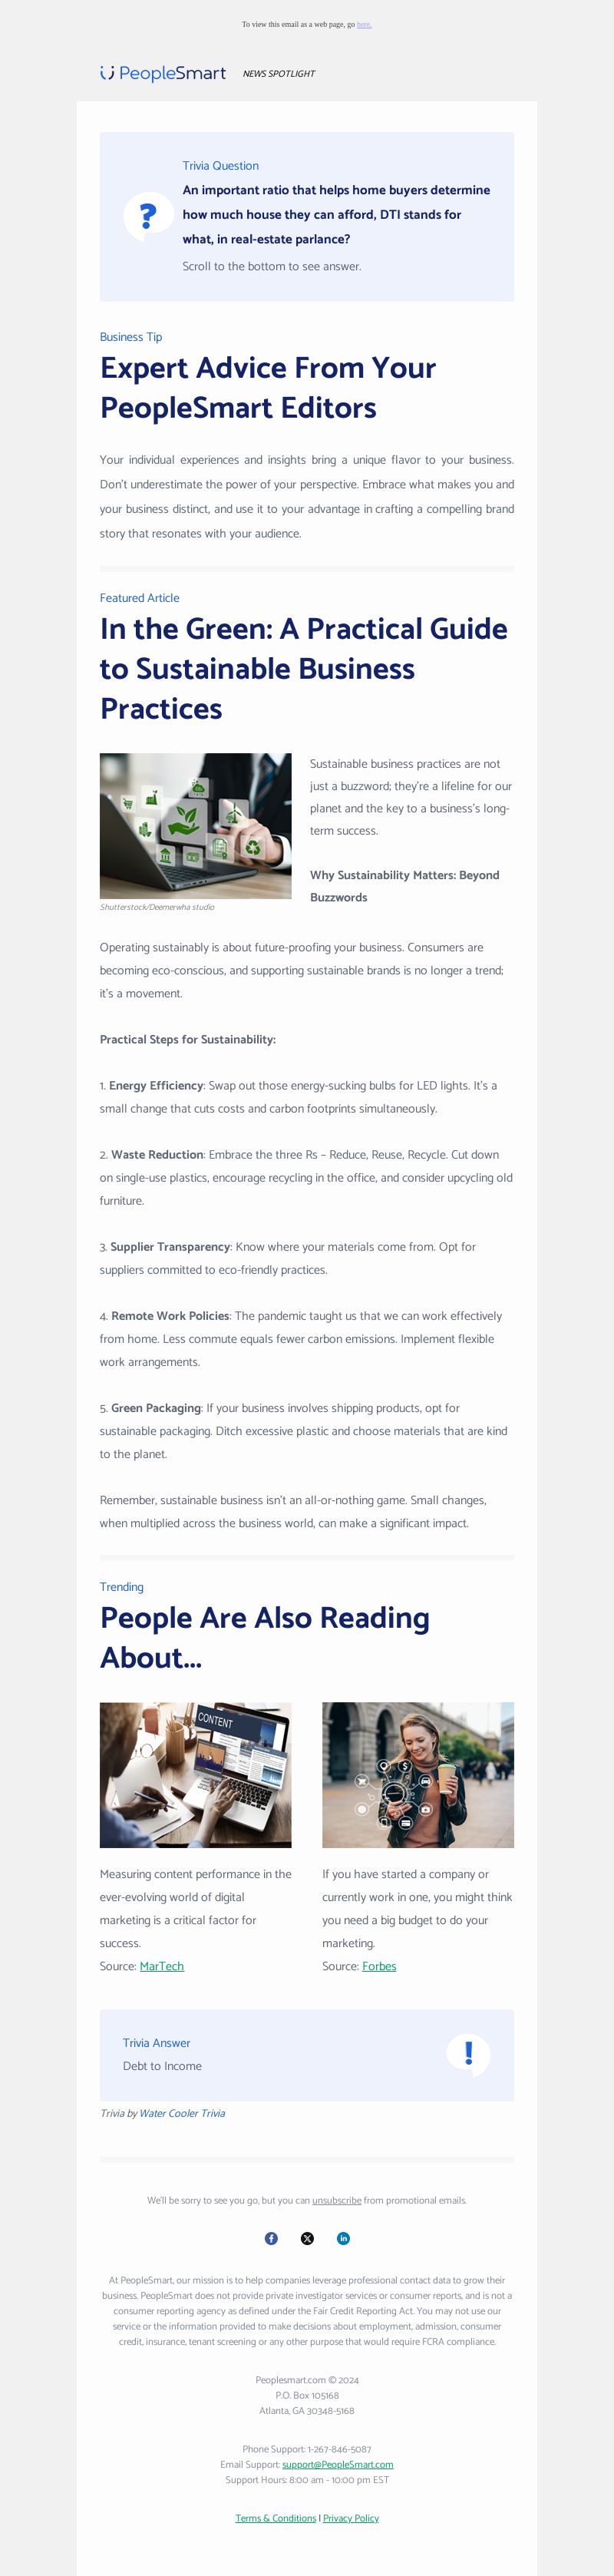Open web page version via 'here' link
This screenshot has width=614, height=2576.
point(364,24)
